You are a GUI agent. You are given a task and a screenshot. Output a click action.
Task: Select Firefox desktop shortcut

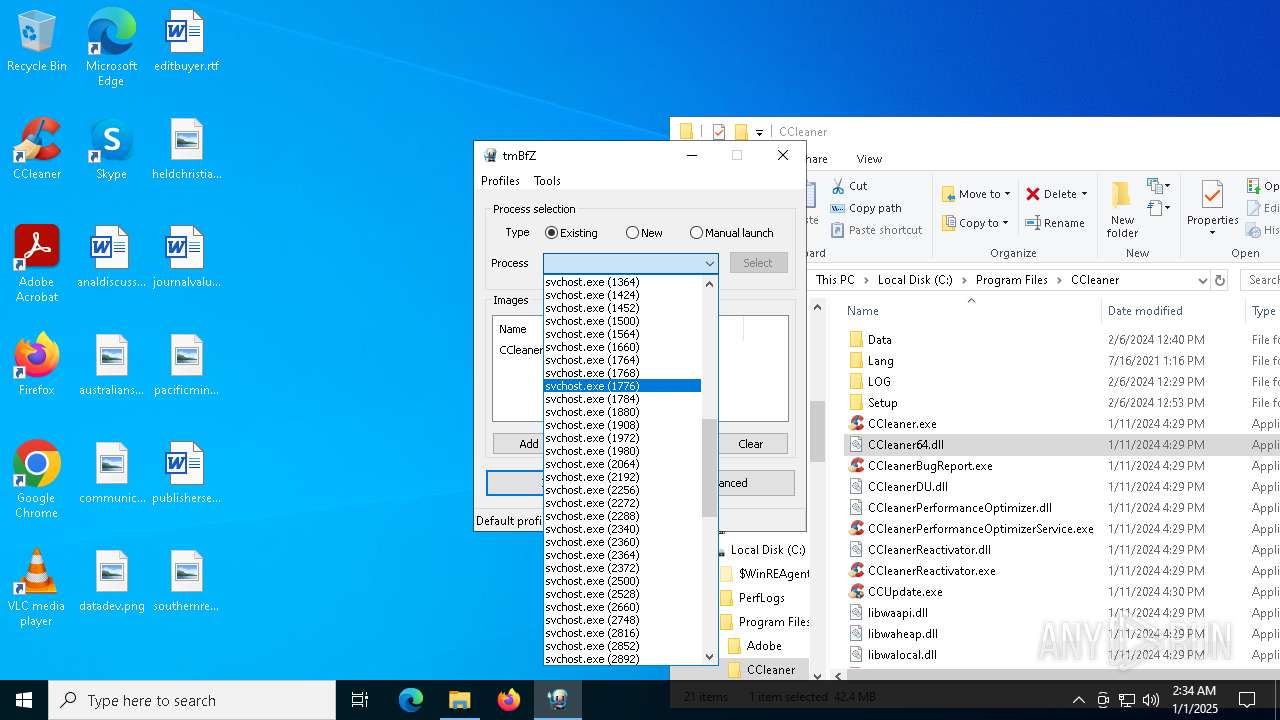tap(37, 365)
